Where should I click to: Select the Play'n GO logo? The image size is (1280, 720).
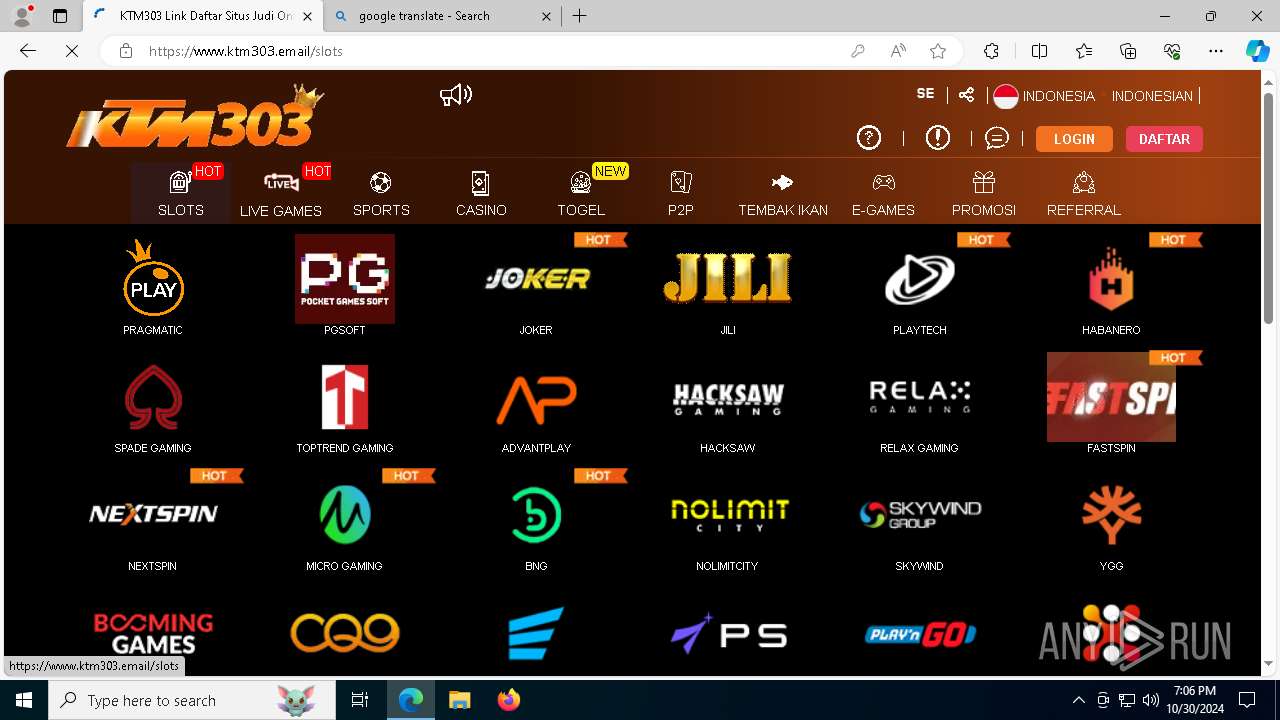[920, 633]
